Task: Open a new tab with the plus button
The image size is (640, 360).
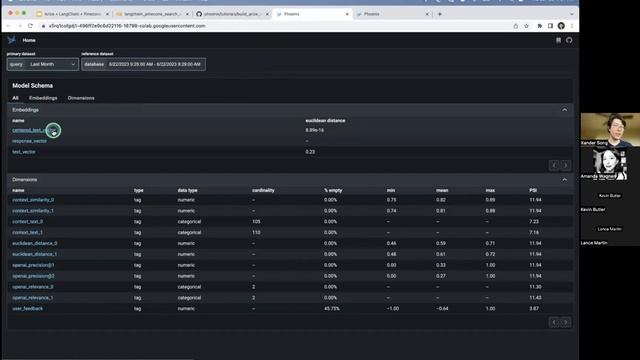Action: (440, 14)
